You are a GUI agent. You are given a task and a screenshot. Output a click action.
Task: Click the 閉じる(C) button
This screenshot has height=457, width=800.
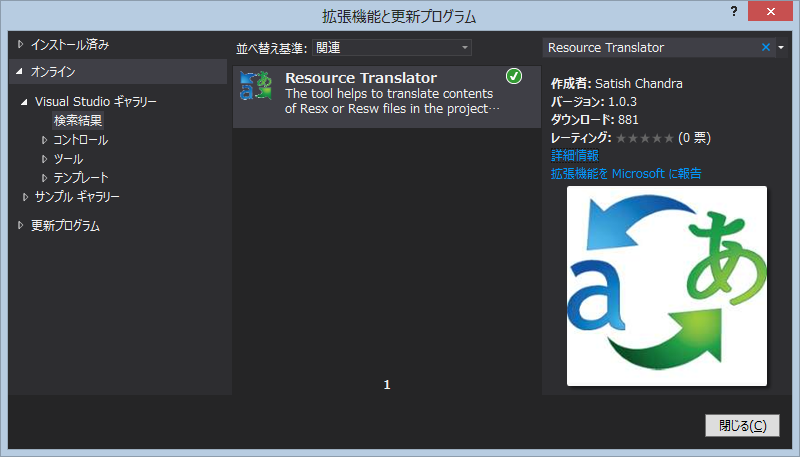pos(742,425)
